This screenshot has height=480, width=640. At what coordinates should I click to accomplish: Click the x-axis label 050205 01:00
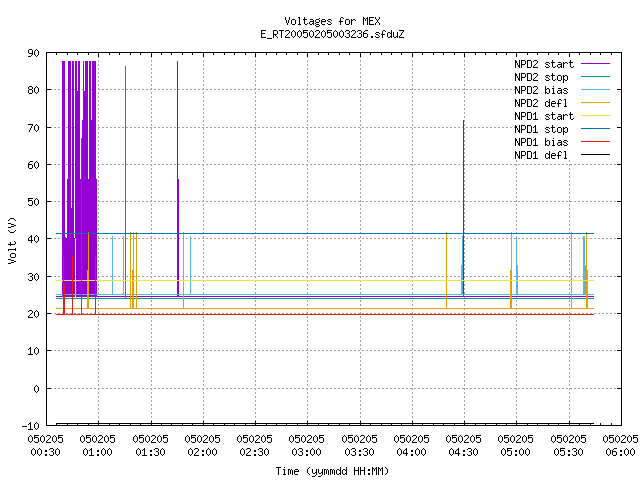tap(98, 446)
